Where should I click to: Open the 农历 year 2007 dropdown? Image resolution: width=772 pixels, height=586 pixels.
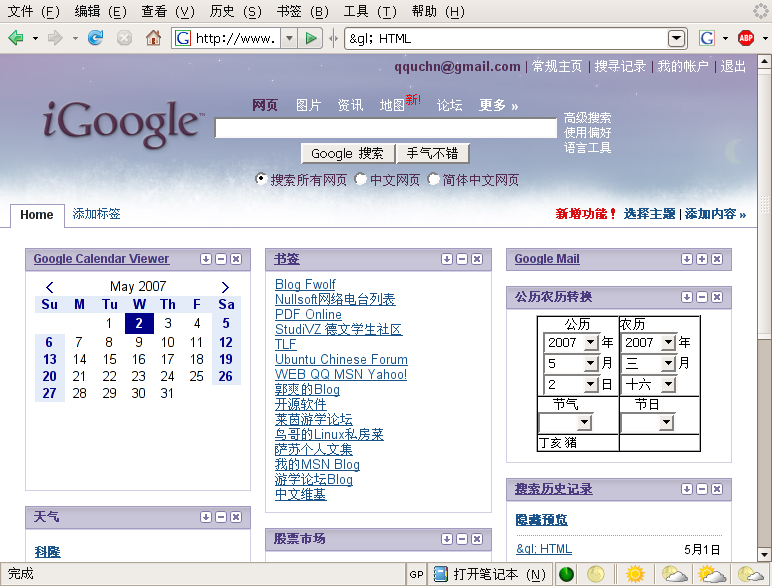coord(668,342)
